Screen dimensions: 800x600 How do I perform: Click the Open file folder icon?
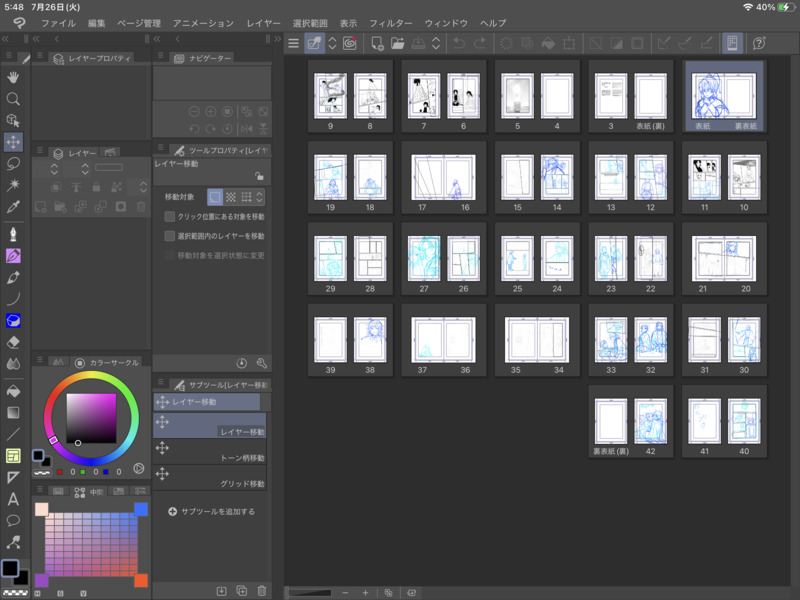[x=398, y=43]
